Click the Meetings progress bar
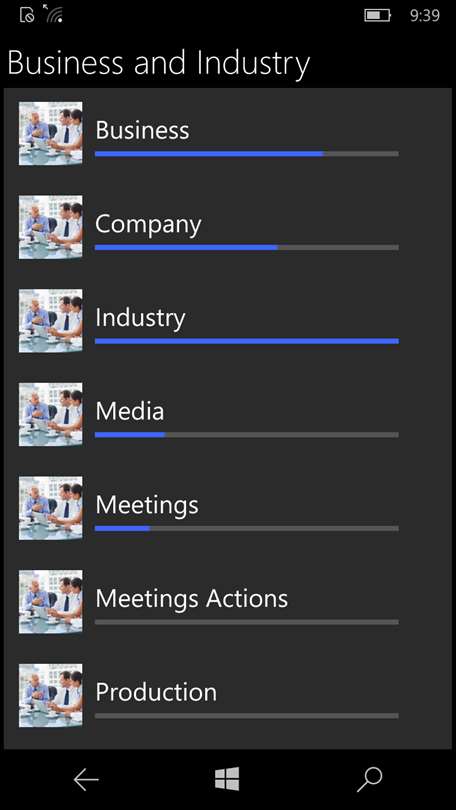This screenshot has height=810, width=456. tap(247, 528)
